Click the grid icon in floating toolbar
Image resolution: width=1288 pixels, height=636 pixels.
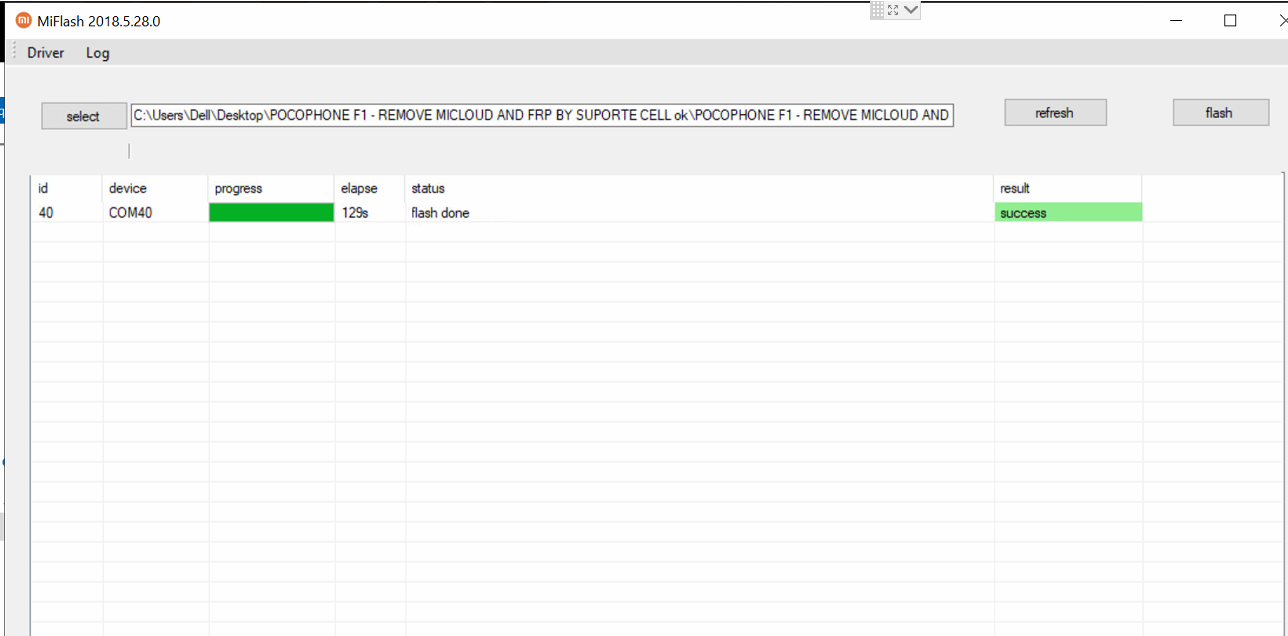877,10
